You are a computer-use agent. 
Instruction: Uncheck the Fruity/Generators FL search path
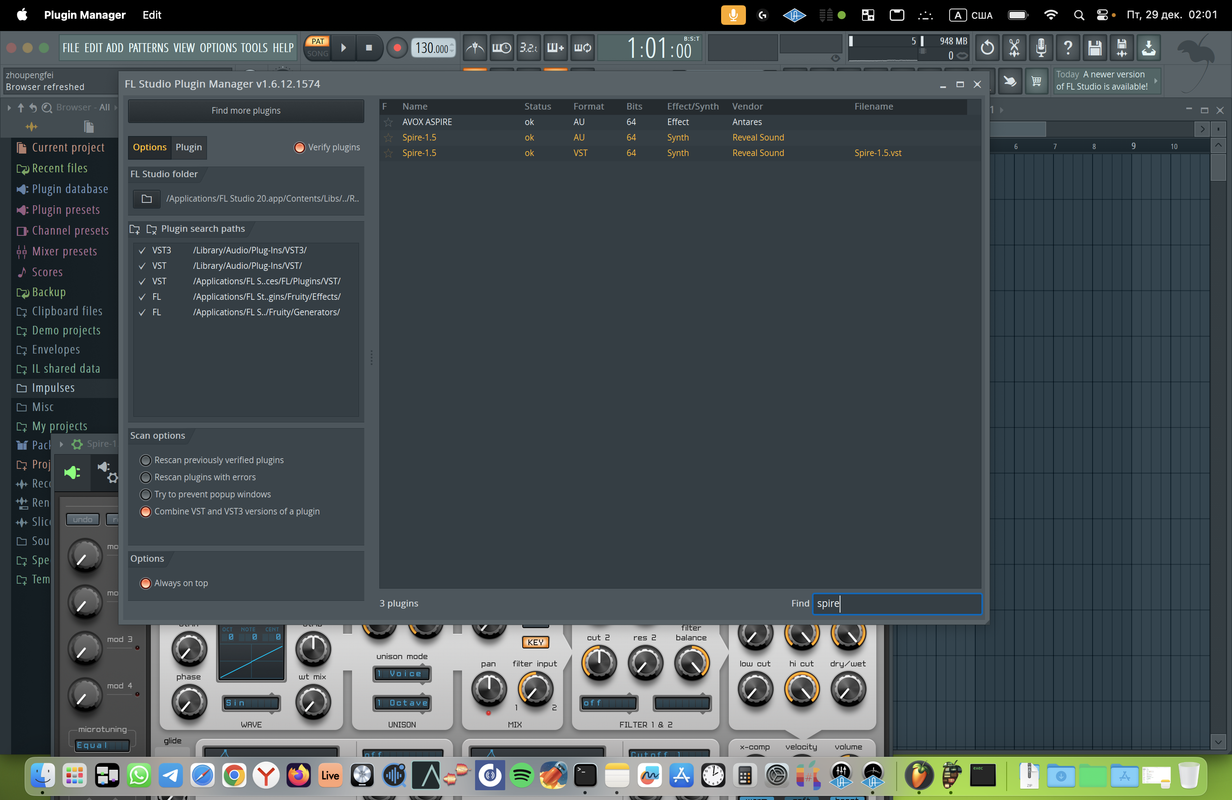pyautogui.click(x=143, y=312)
